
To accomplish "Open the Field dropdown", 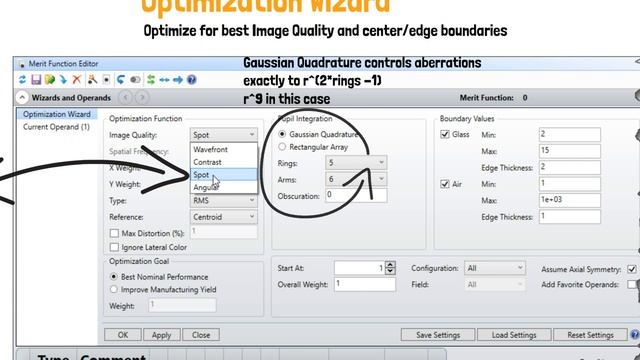I will click(495, 284).
